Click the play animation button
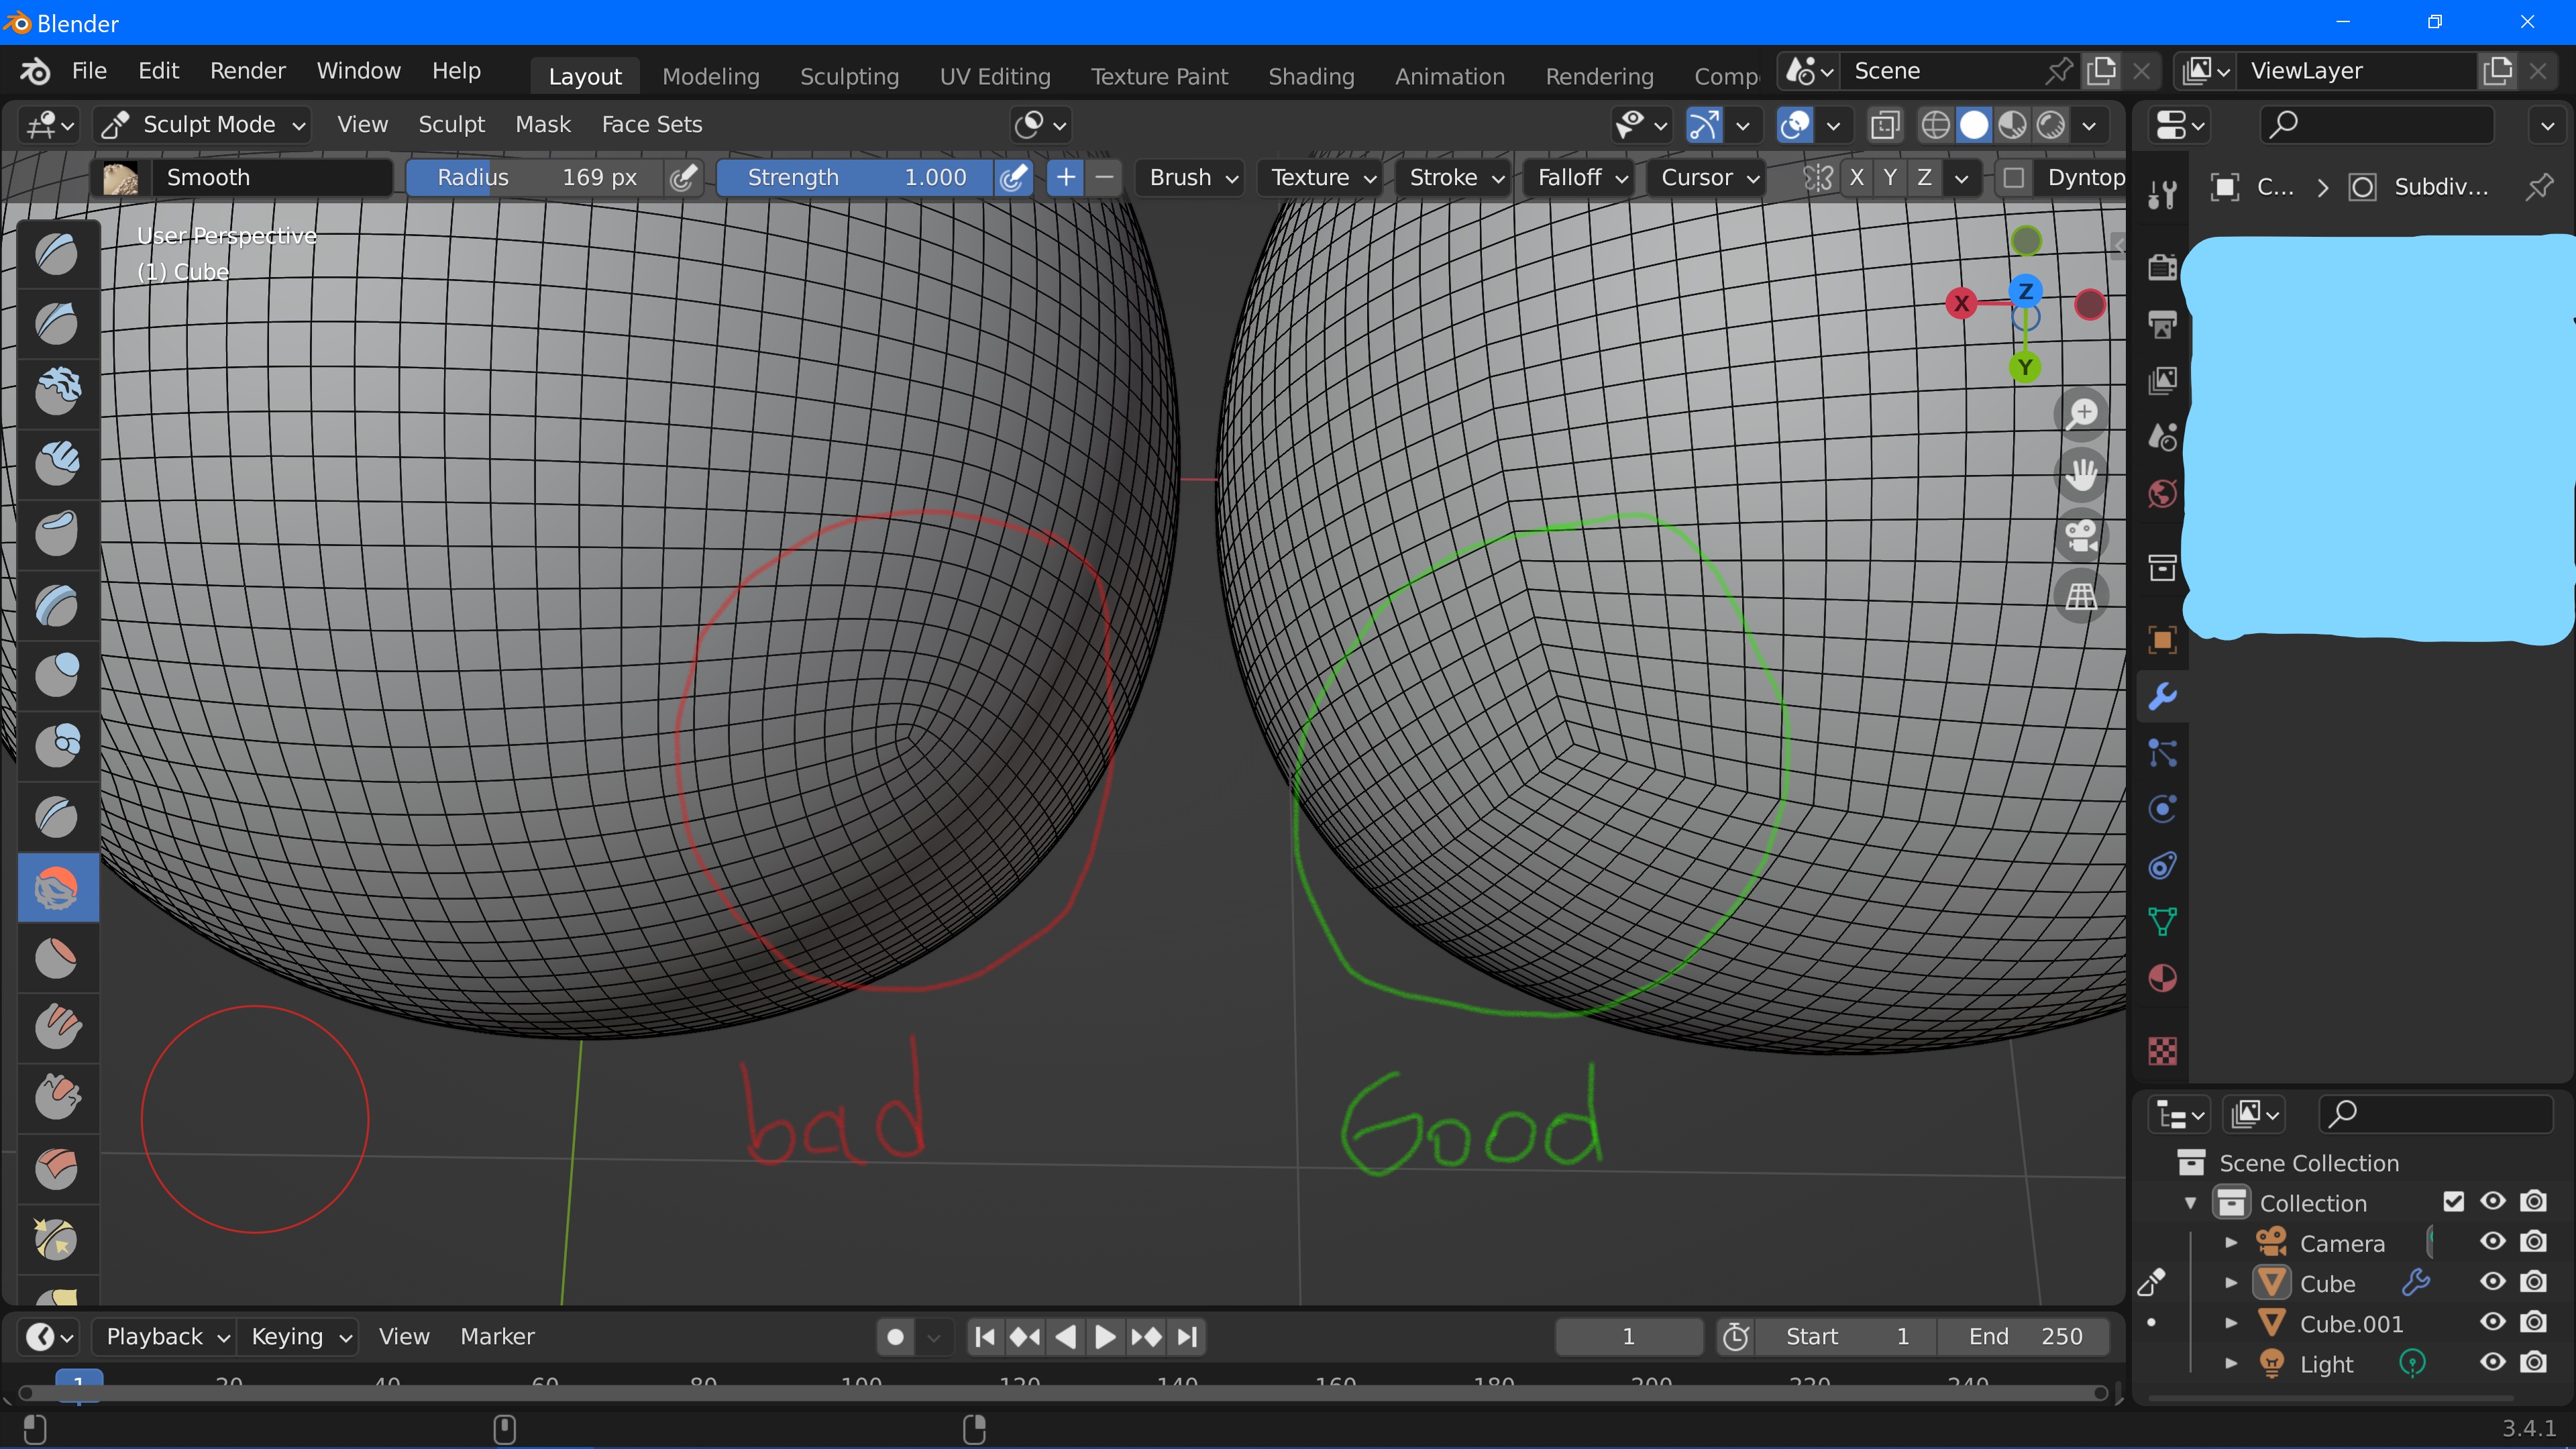The image size is (2576, 1449). point(1105,1337)
